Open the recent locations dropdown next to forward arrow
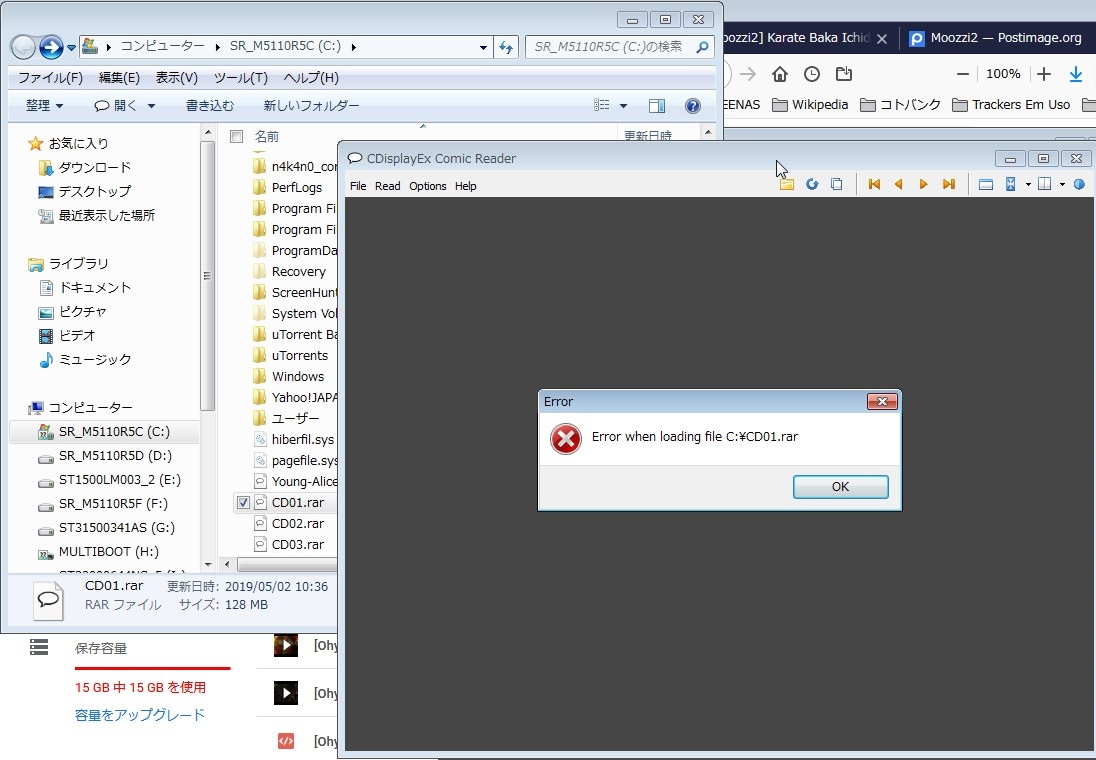Screen dimensions: 1096x760 pos(71,48)
